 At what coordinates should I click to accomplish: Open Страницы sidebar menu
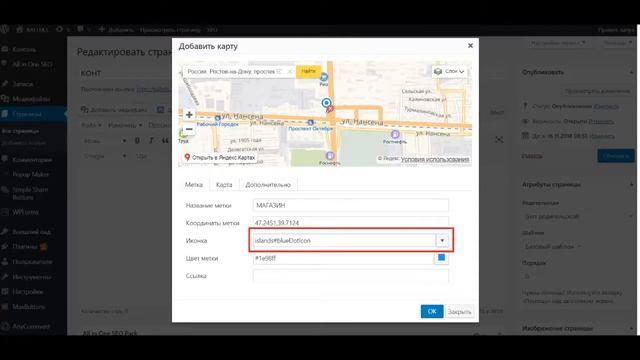27,114
